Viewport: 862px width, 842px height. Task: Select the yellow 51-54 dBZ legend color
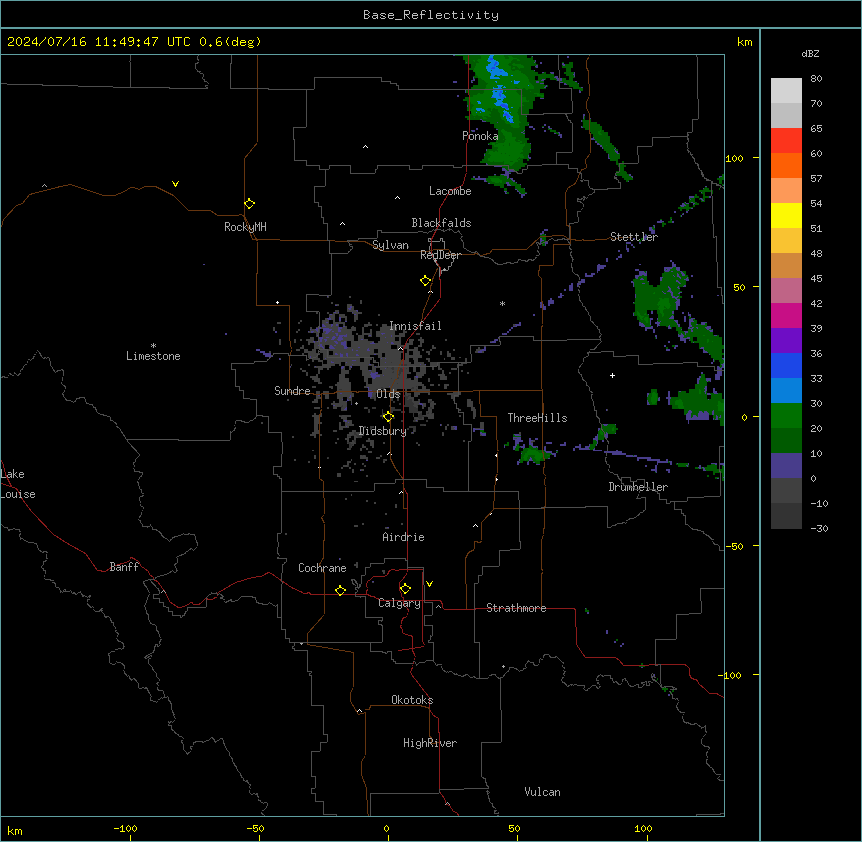click(786, 215)
